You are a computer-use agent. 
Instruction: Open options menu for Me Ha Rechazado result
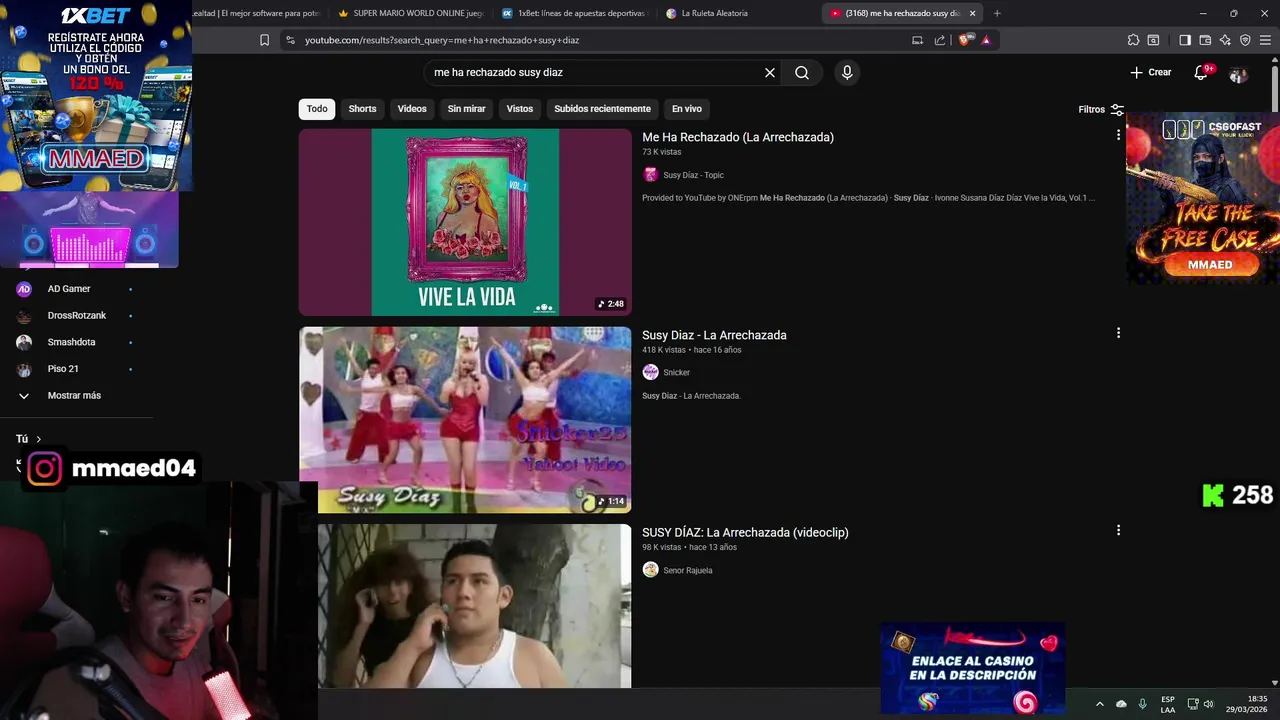tap(1118, 135)
